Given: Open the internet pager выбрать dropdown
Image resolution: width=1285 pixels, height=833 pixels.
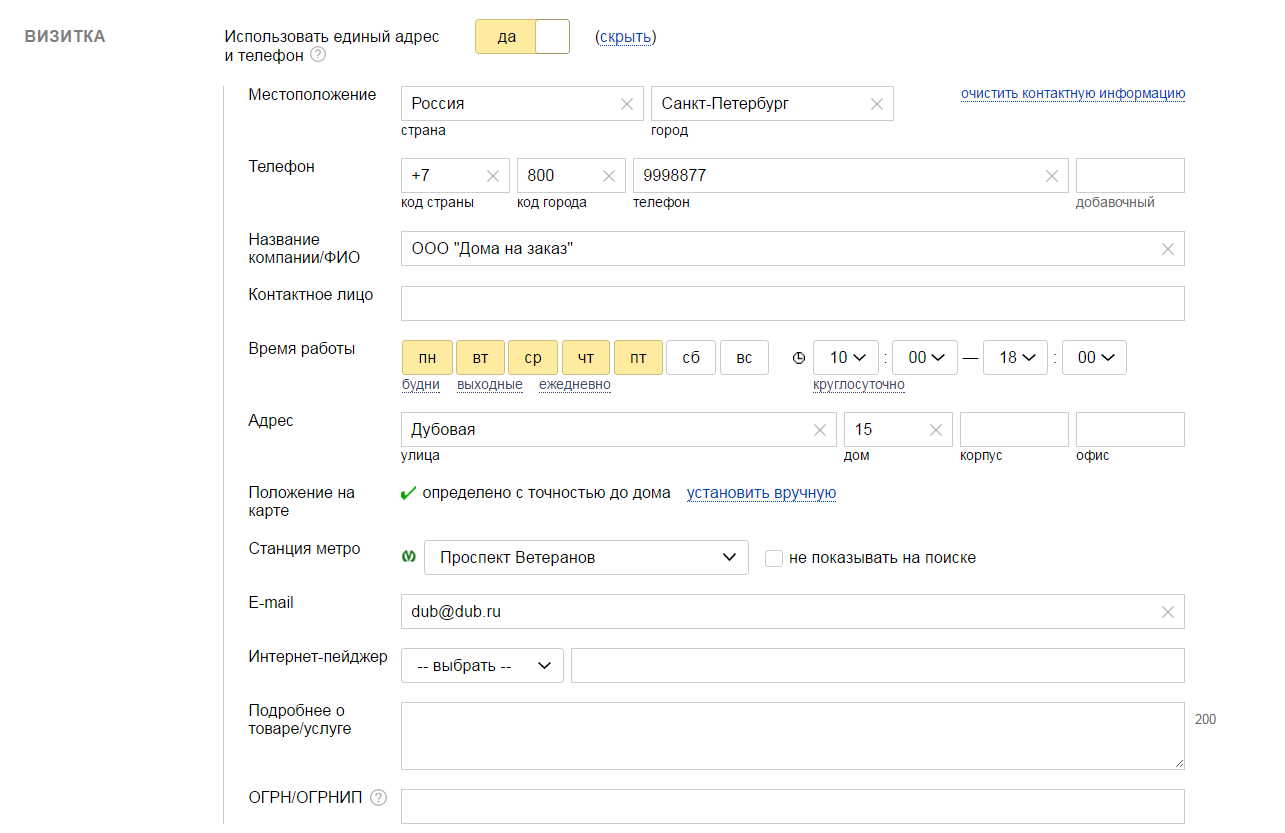Looking at the screenshot, I should [482, 666].
